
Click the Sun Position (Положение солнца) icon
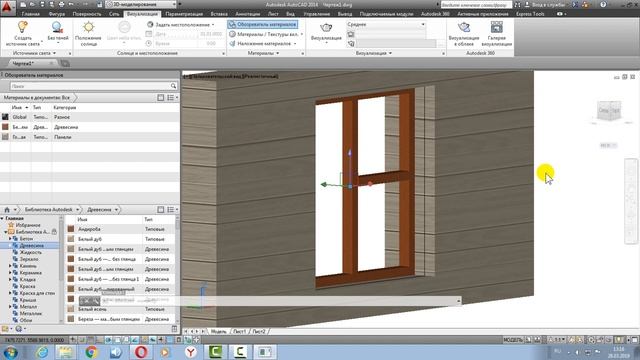click(x=88, y=27)
